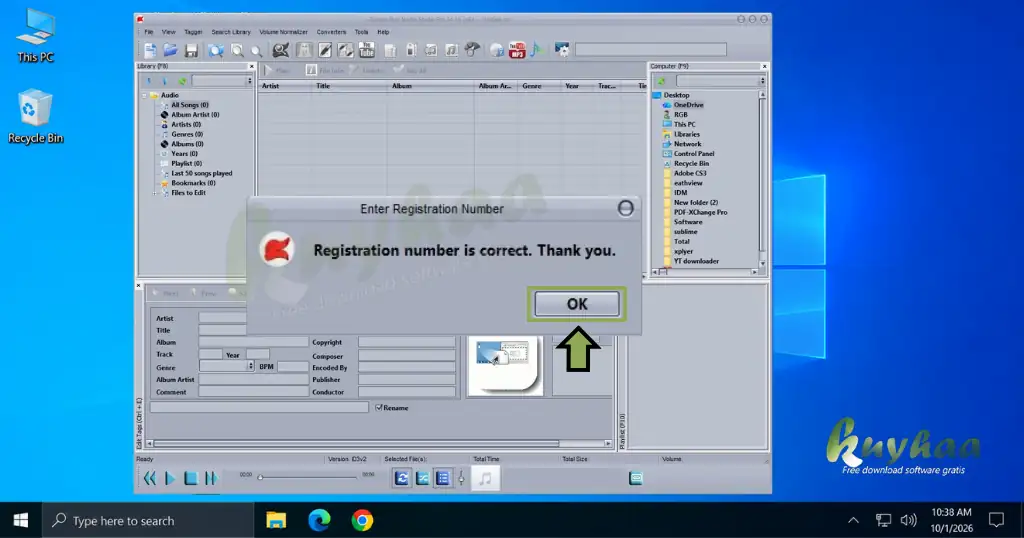Select PDF-XChange Pro folder
The height and width of the screenshot is (538, 1024).
tap(700, 212)
